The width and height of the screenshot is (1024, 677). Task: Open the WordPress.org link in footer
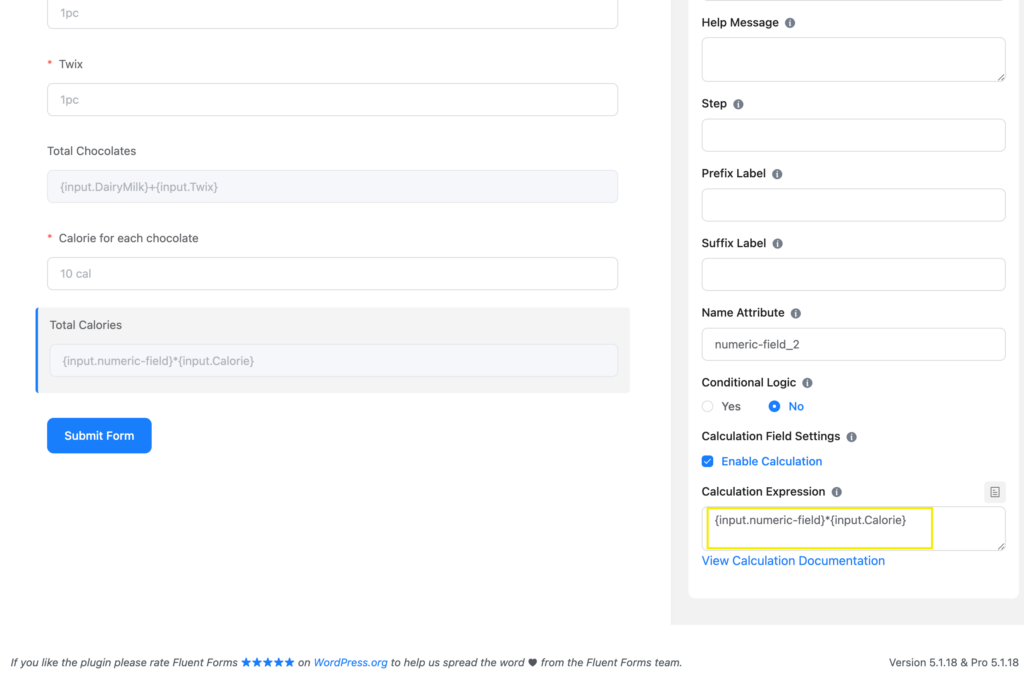click(350, 662)
